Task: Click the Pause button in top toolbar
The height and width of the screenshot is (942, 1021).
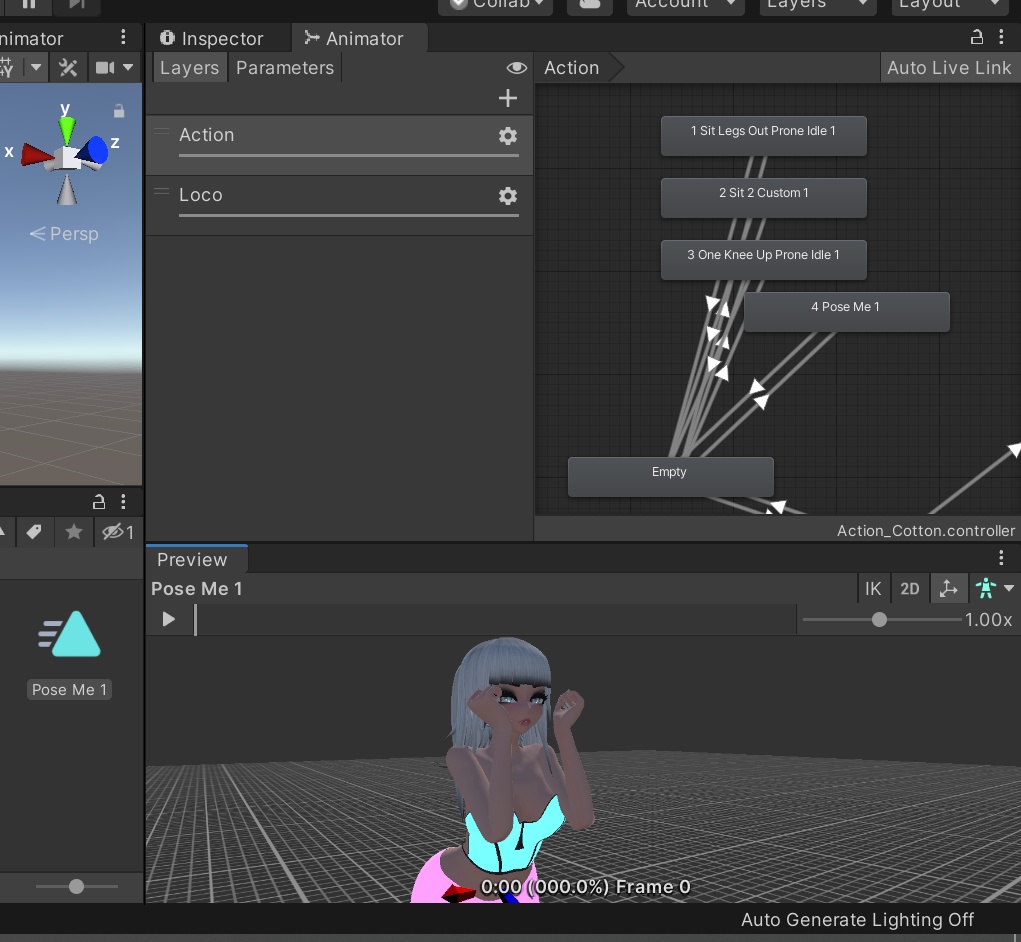Action: 29,4
